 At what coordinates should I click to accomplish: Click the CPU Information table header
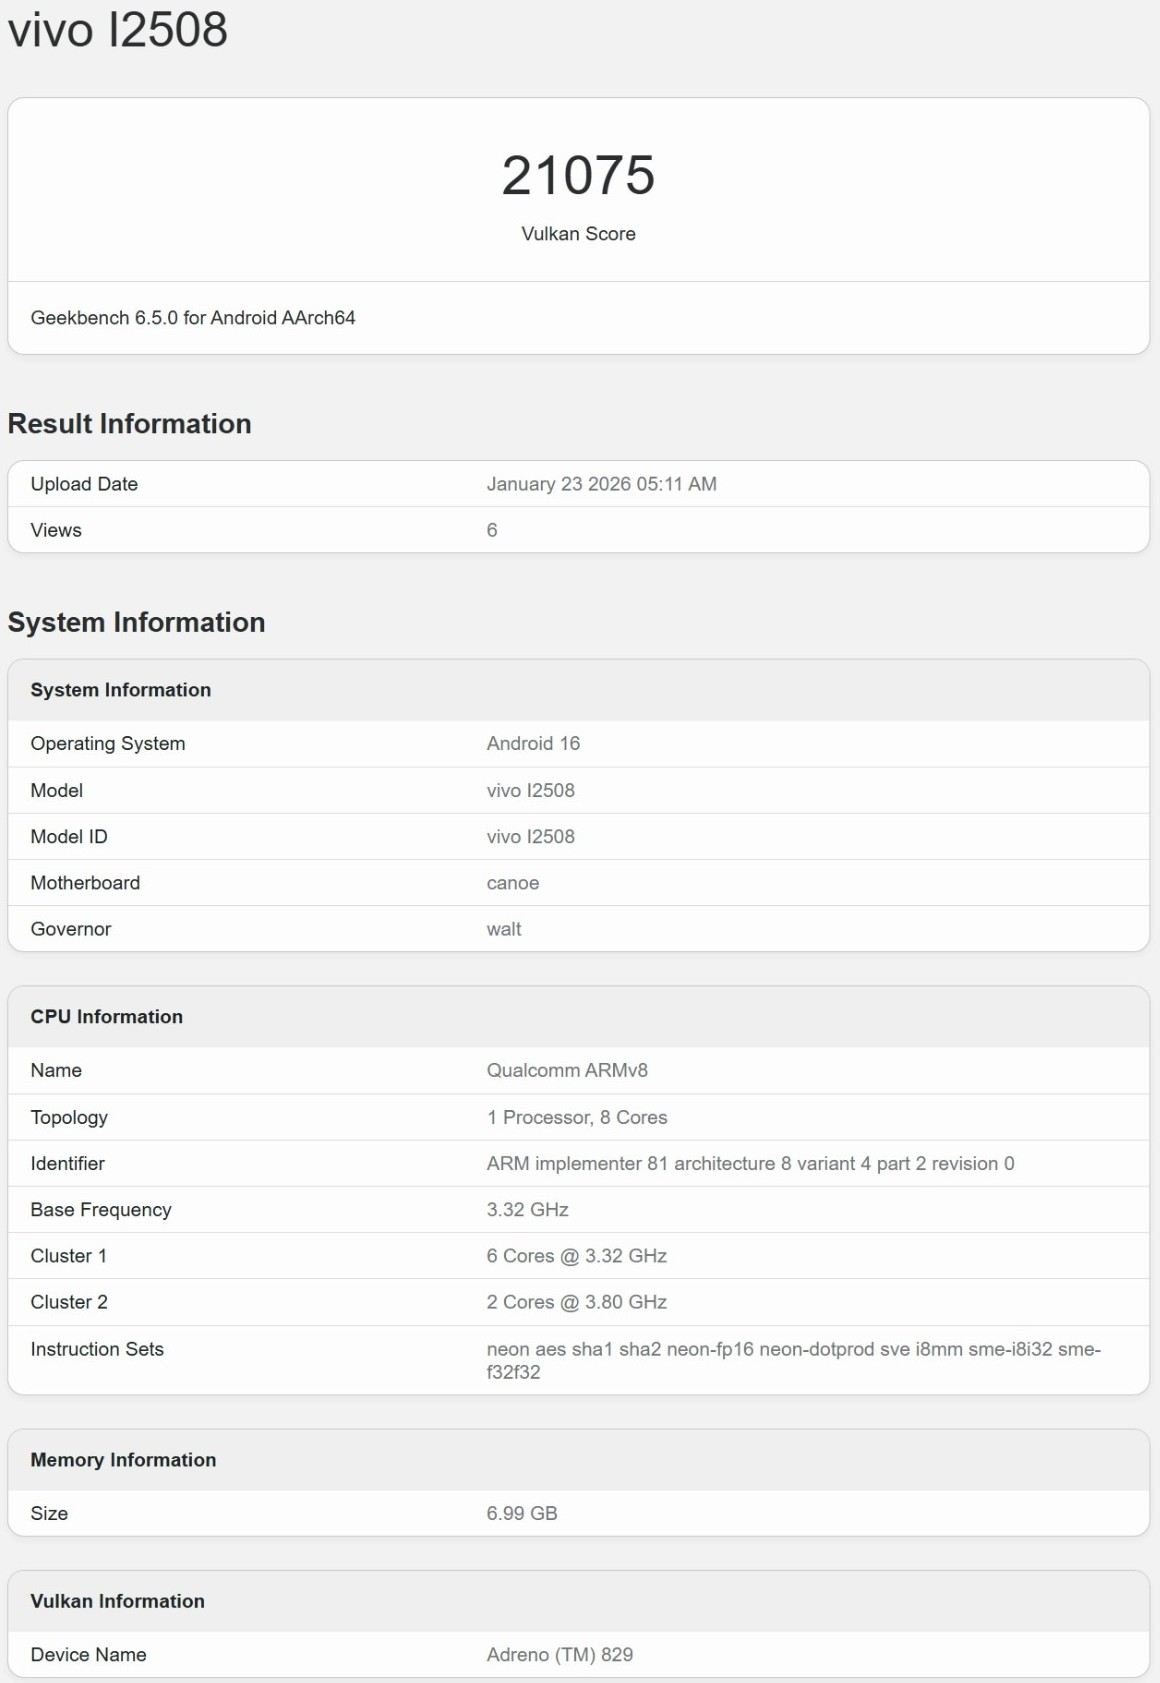pyautogui.click(x=106, y=1017)
